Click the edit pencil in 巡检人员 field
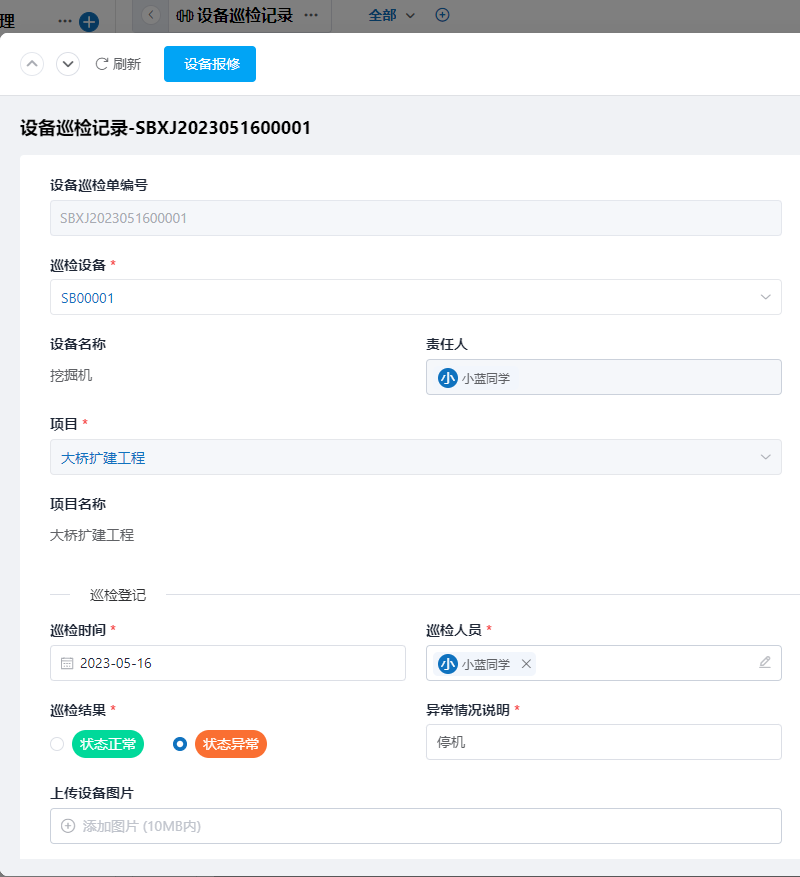This screenshot has width=800, height=877. click(x=765, y=663)
